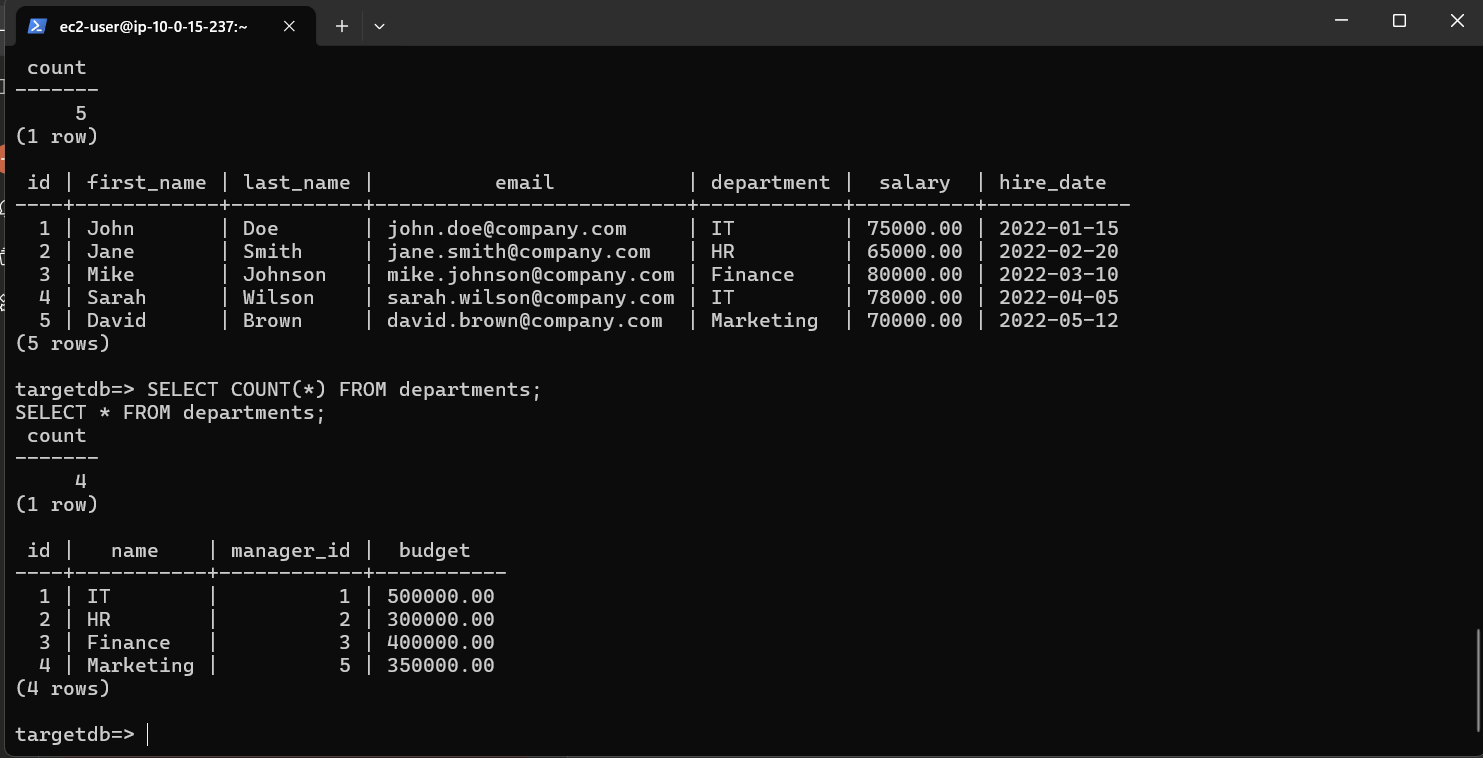Minimize the terminal window

(1340, 20)
